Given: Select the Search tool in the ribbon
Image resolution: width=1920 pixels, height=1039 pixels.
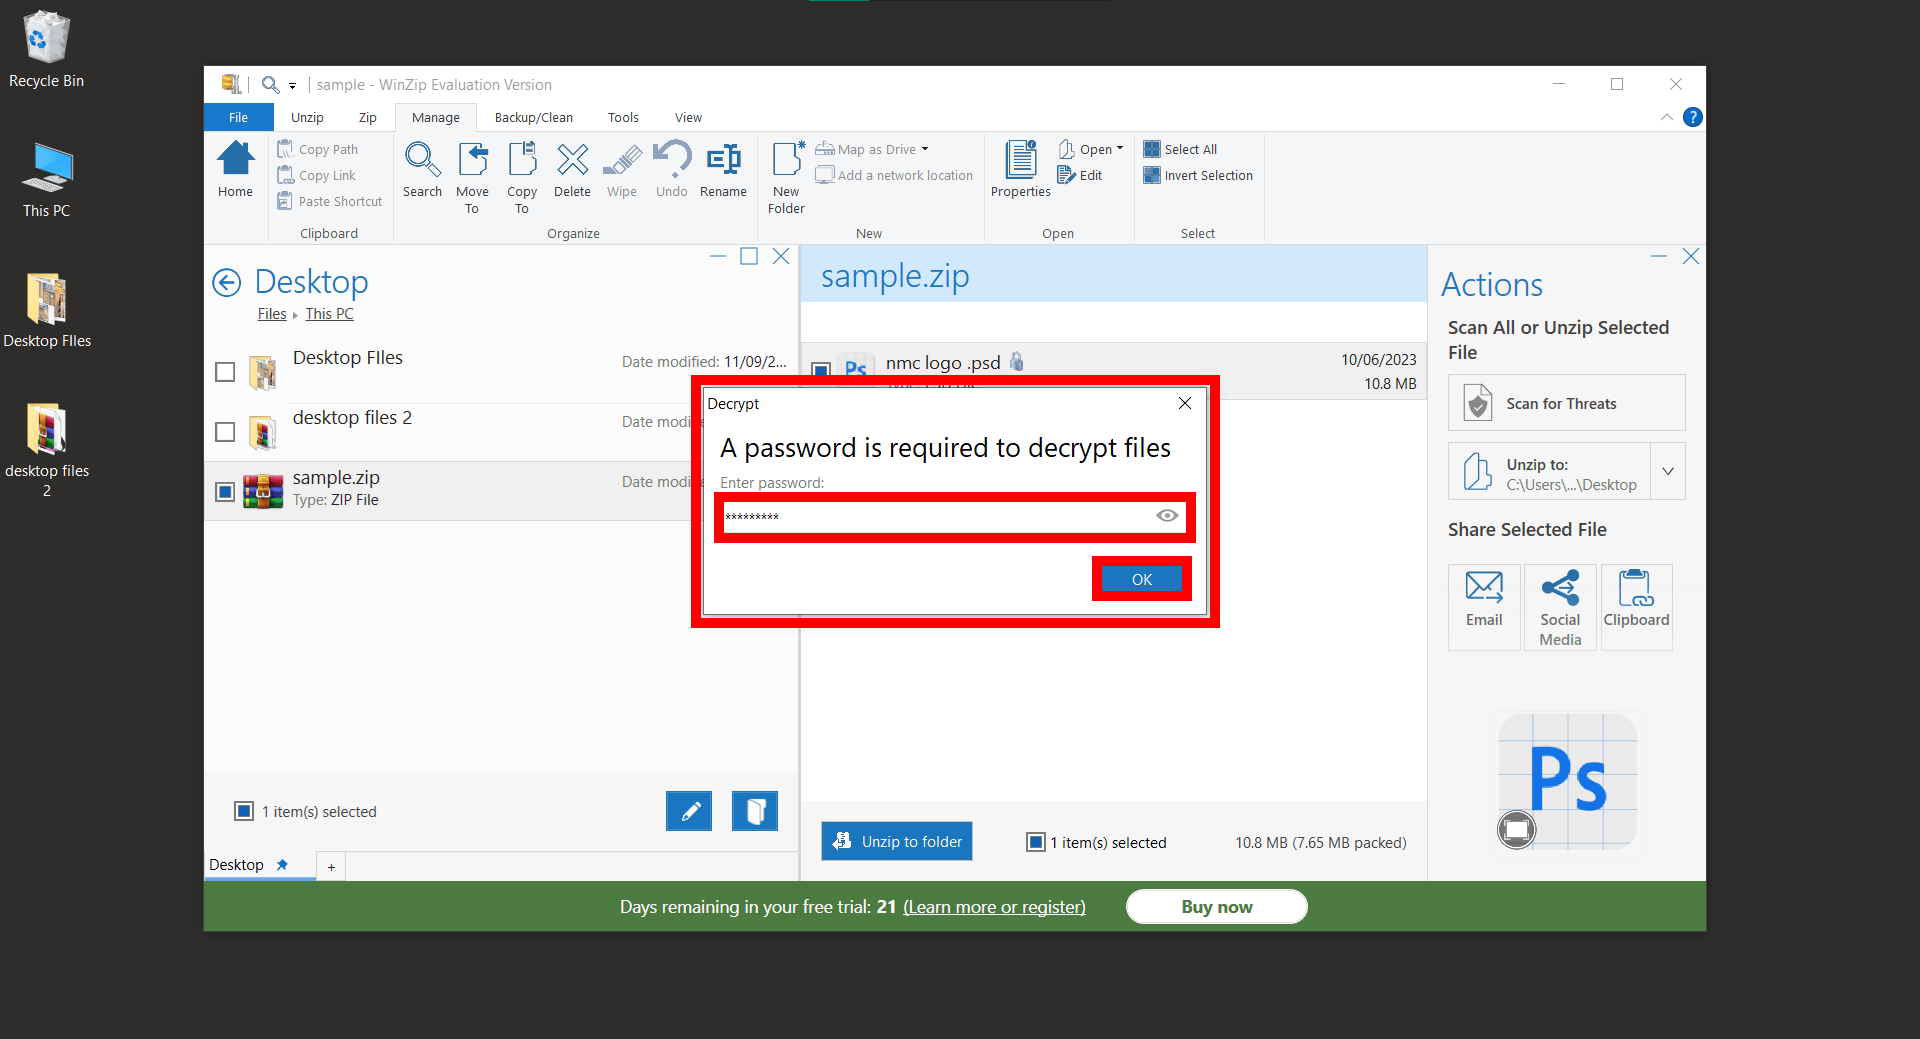Looking at the screenshot, I should click(422, 175).
